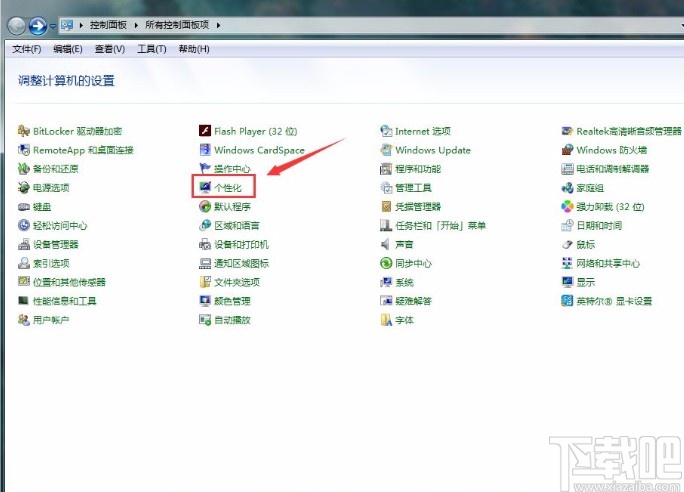Open the Windows 防火墙 icon
Screen dimensions: 684x492
coord(567,150)
